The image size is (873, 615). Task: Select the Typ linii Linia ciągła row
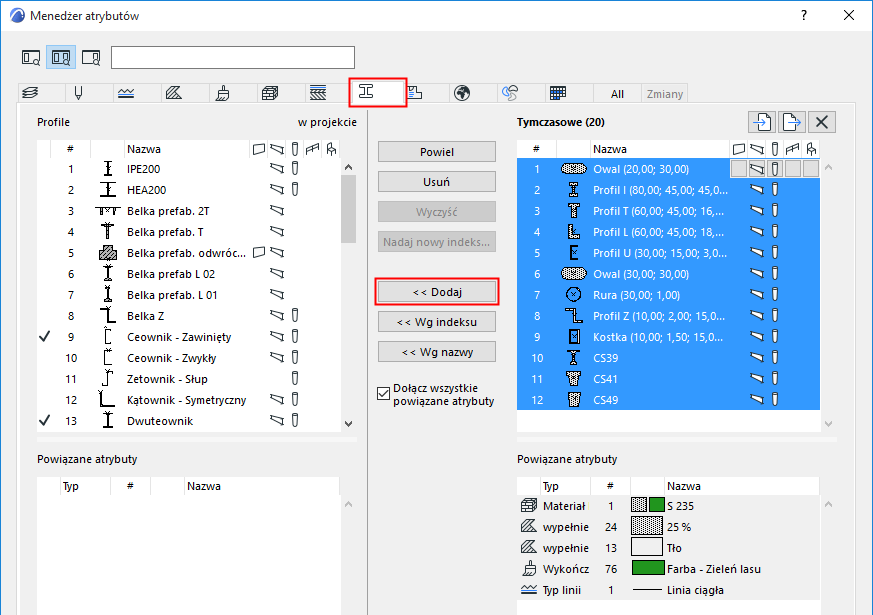point(668,590)
